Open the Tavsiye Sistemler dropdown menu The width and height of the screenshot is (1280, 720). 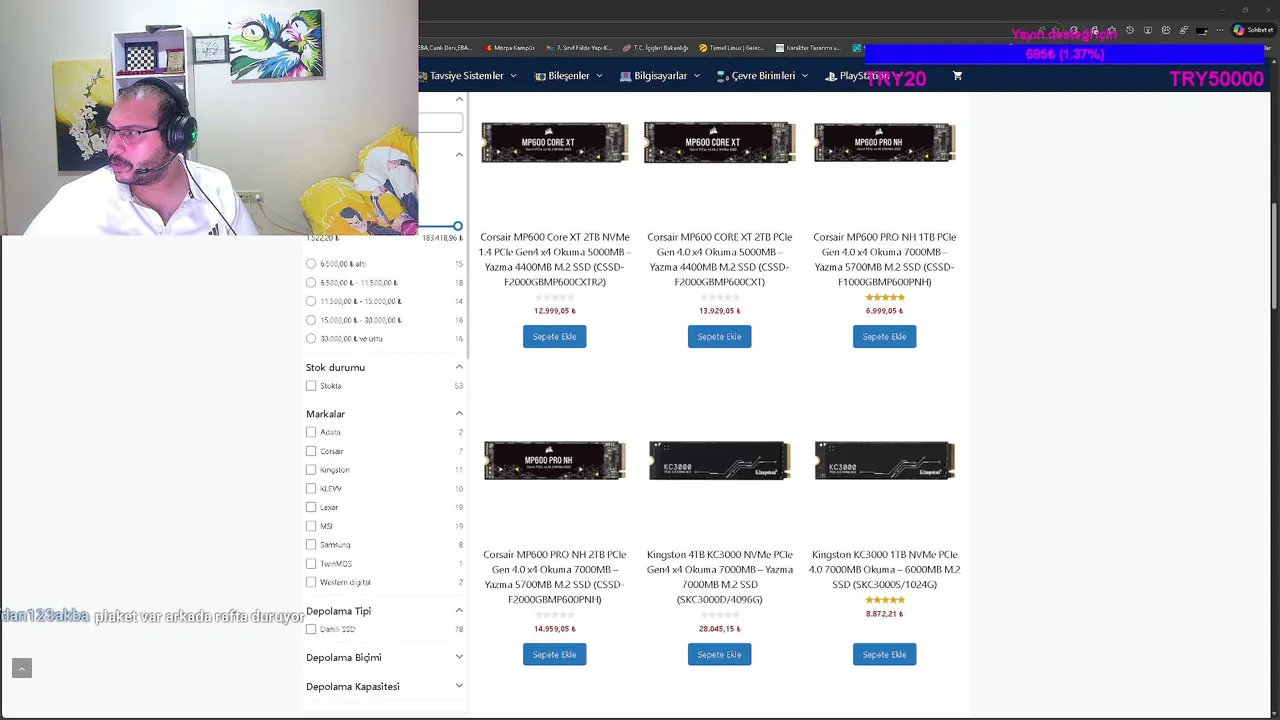click(x=468, y=76)
